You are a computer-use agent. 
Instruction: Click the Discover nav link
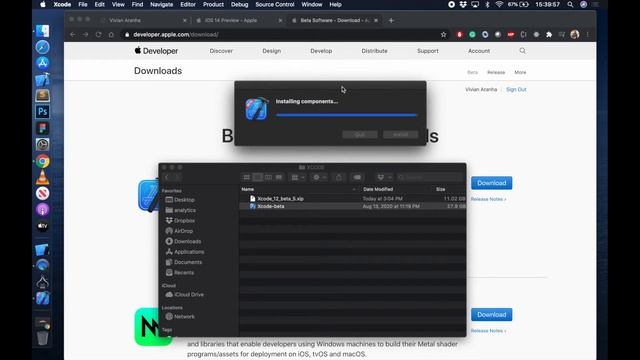221,51
